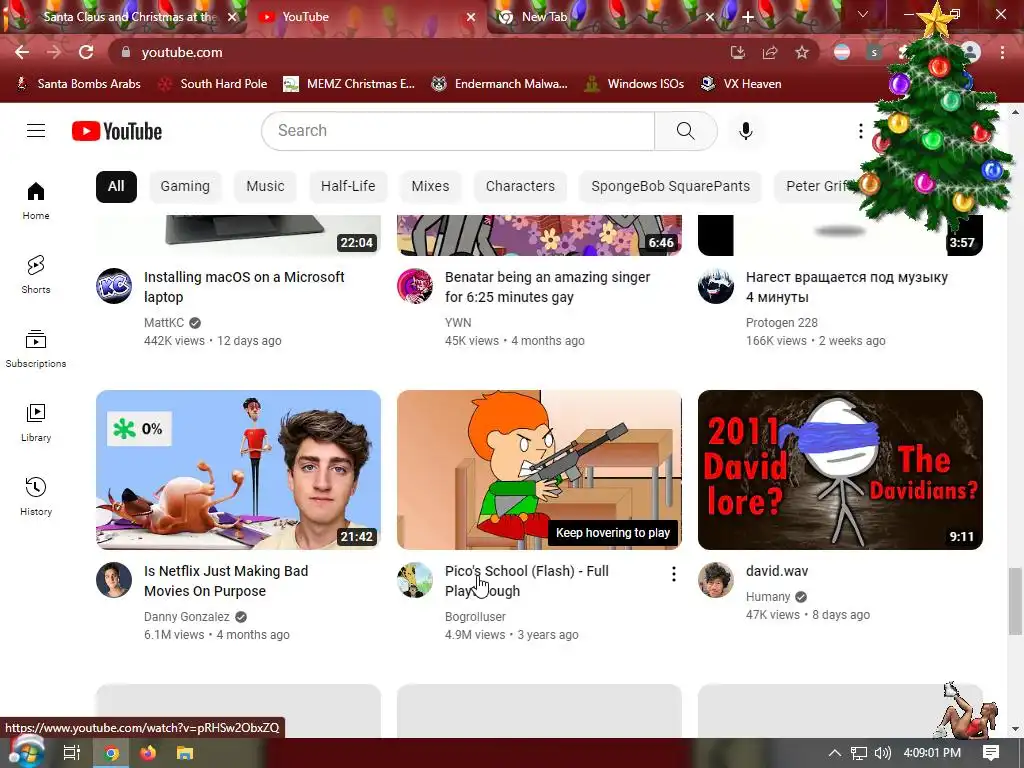The image size is (1024, 768).
Task: Open Endermanch Malwa... bookmark
Action: [x=500, y=84]
